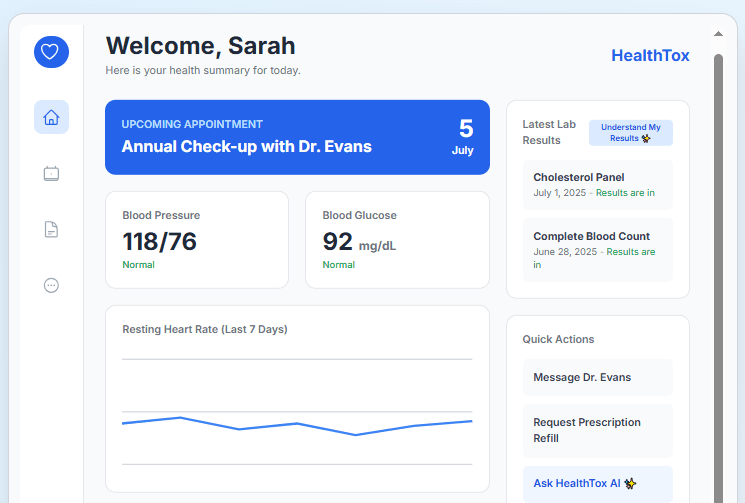The image size is (745, 503).
Task: Click the "Quick Actions" heading
Action: (x=558, y=339)
